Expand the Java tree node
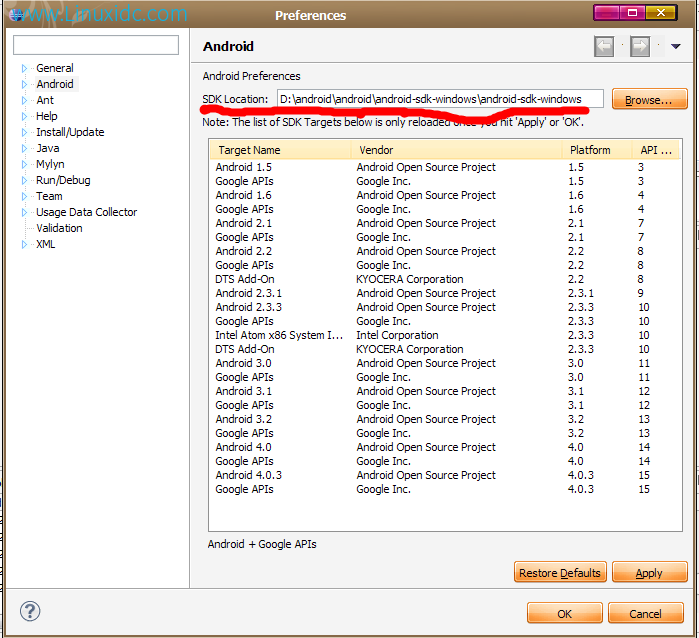 [x=24, y=148]
